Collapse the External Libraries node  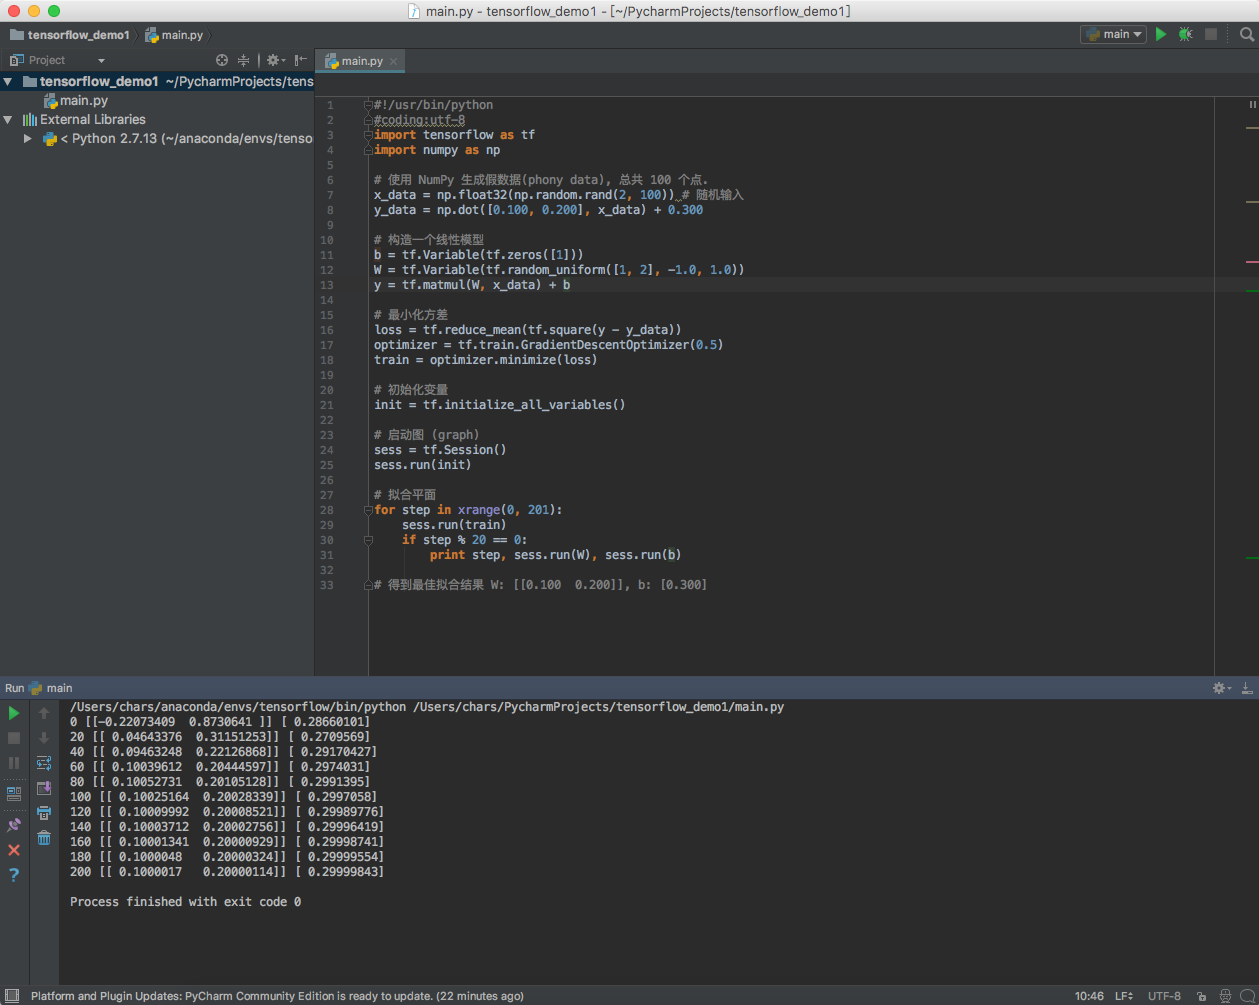pyautogui.click(x=8, y=120)
